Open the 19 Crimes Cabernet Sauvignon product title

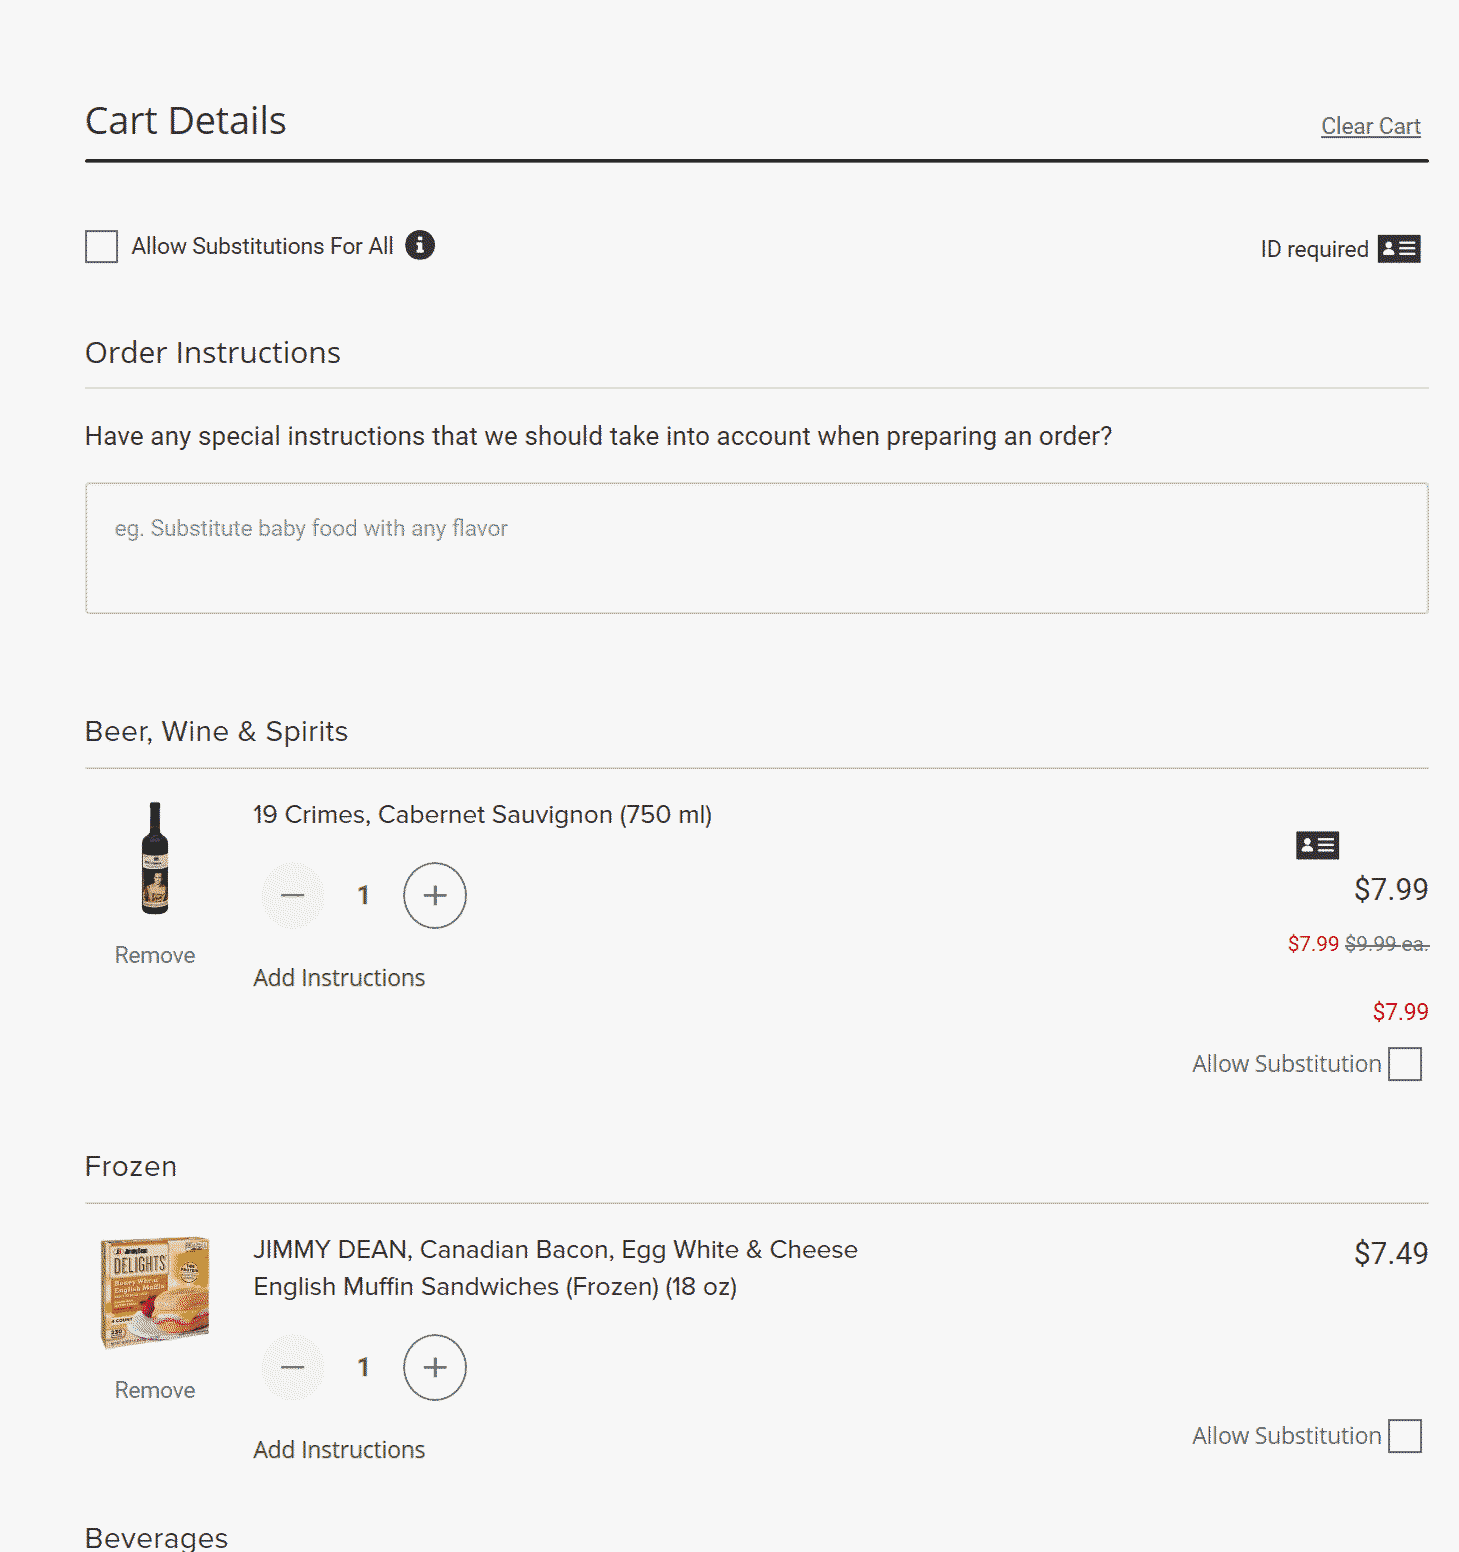pyautogui.click(x=482, y=815)
